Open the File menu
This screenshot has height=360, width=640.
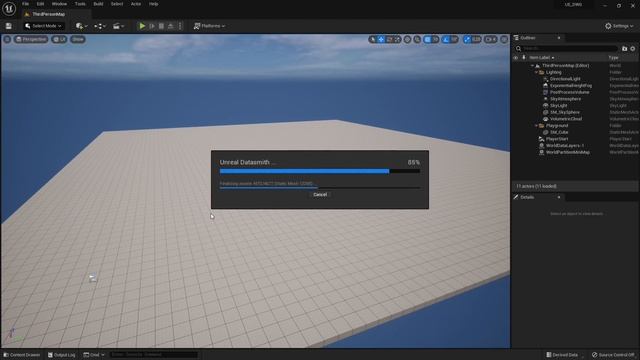[25, 4]
